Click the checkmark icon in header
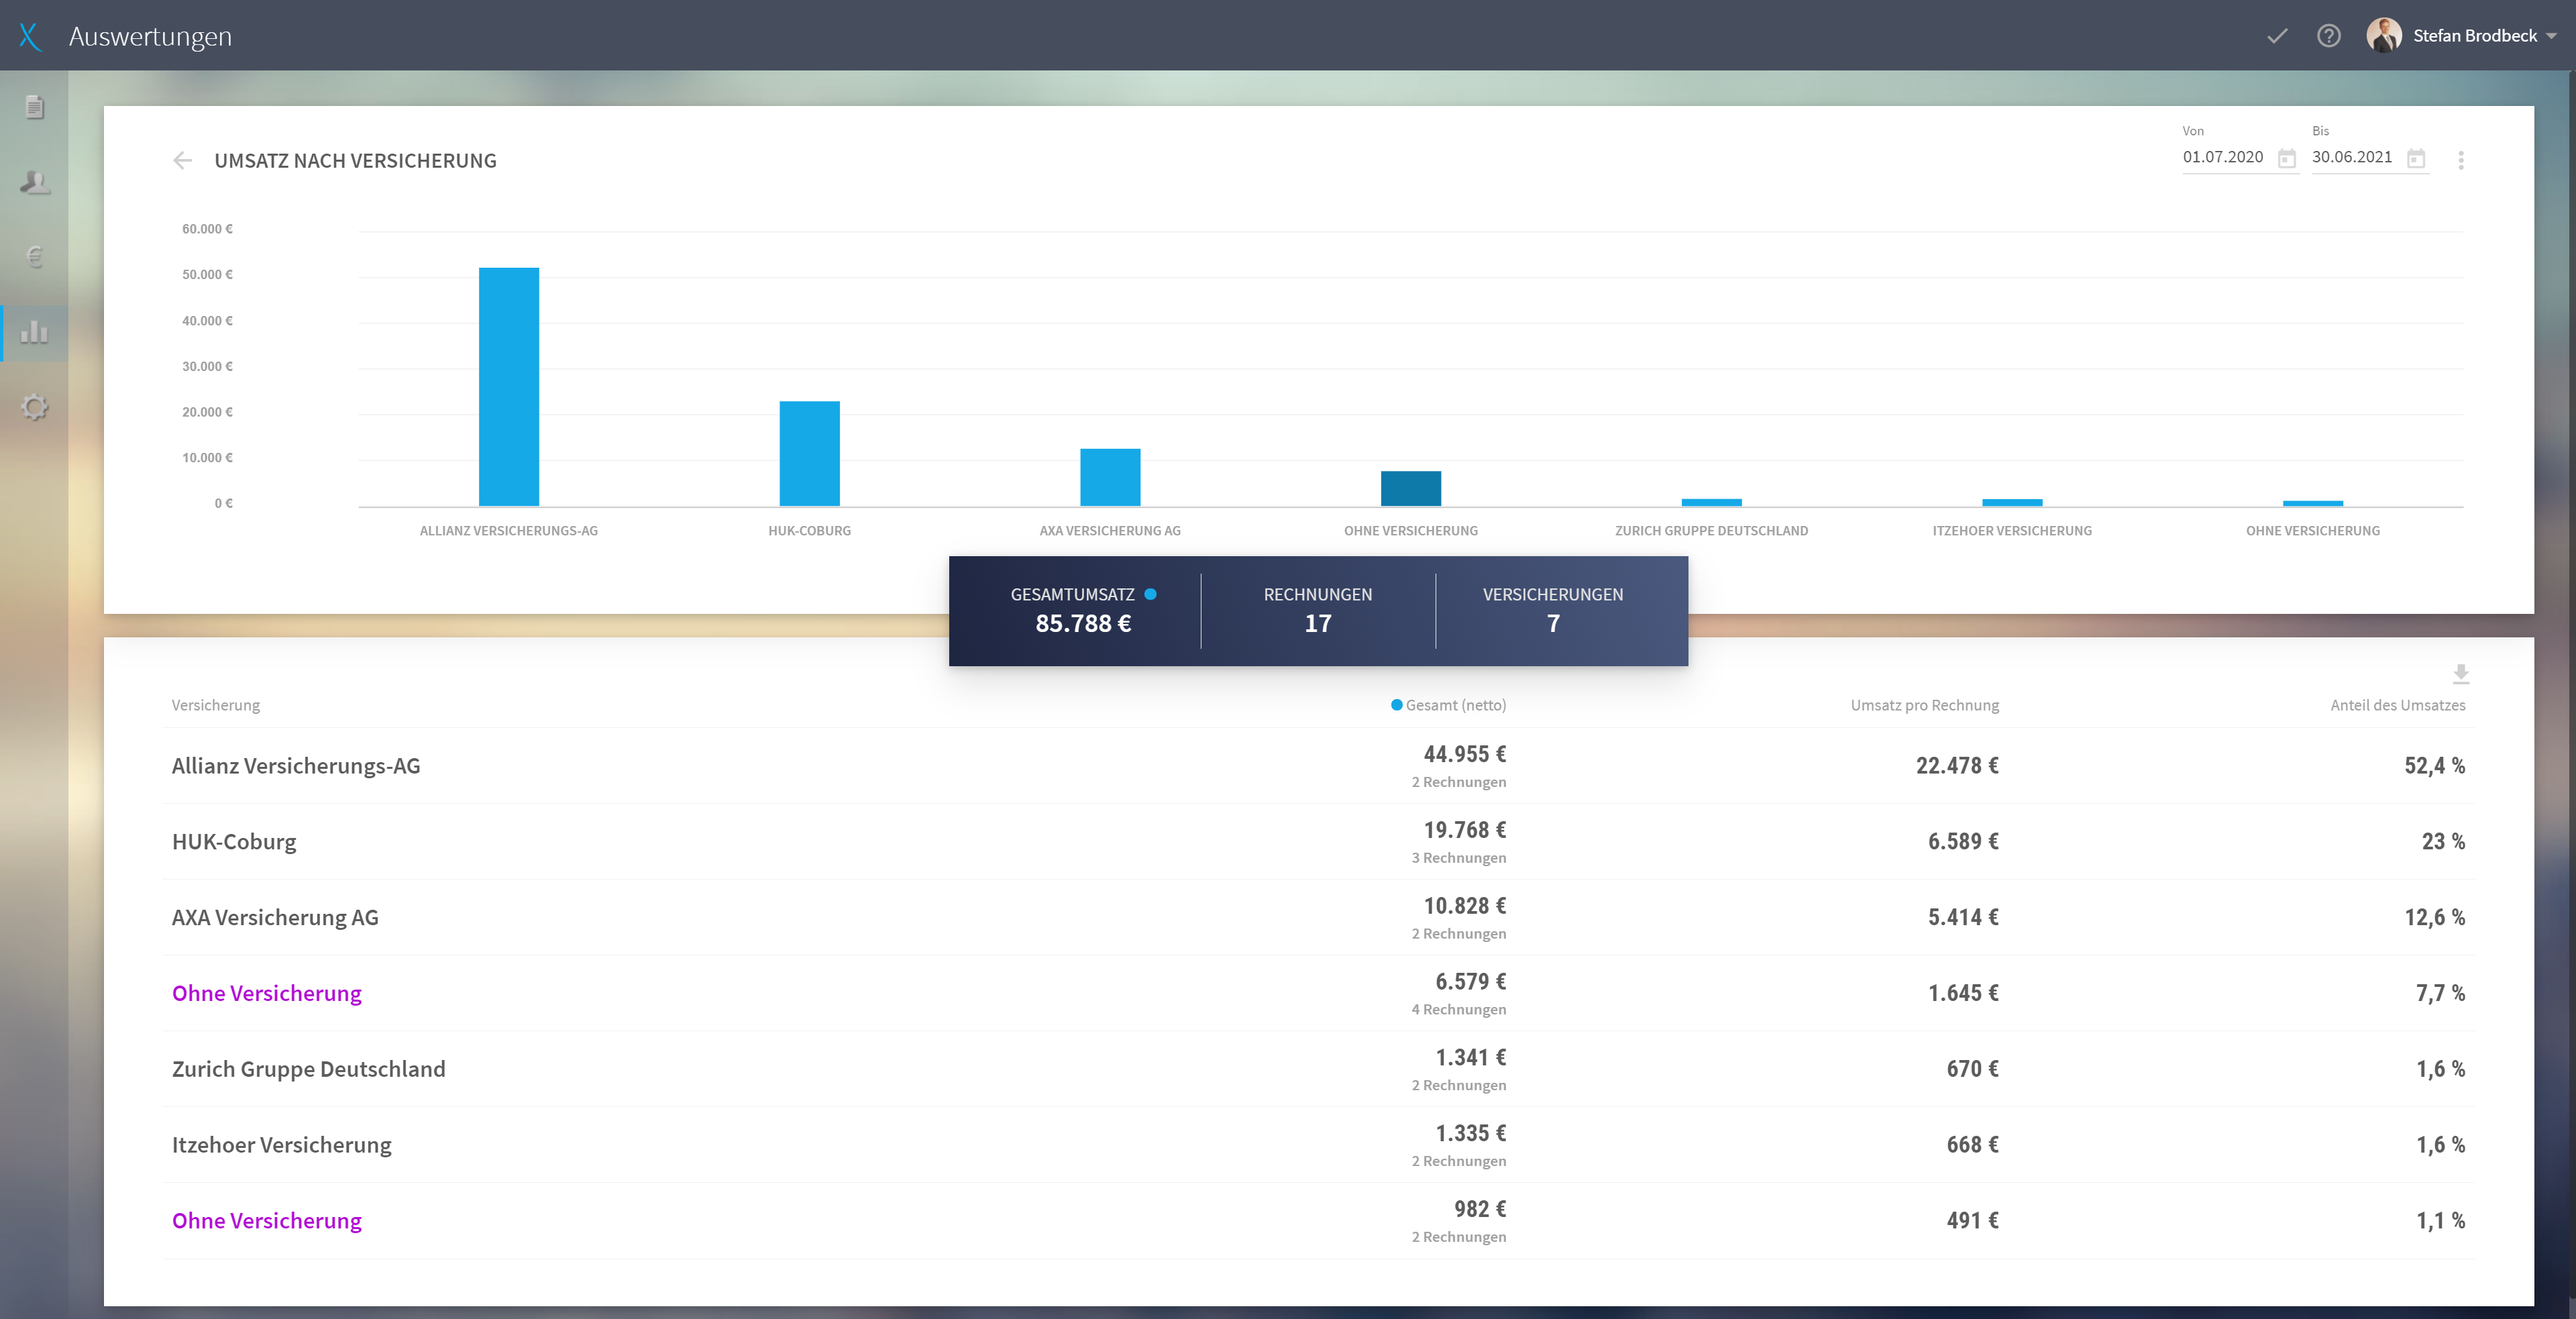2576x1319 pixels. pyautogui.click(x=2277, y=36)
